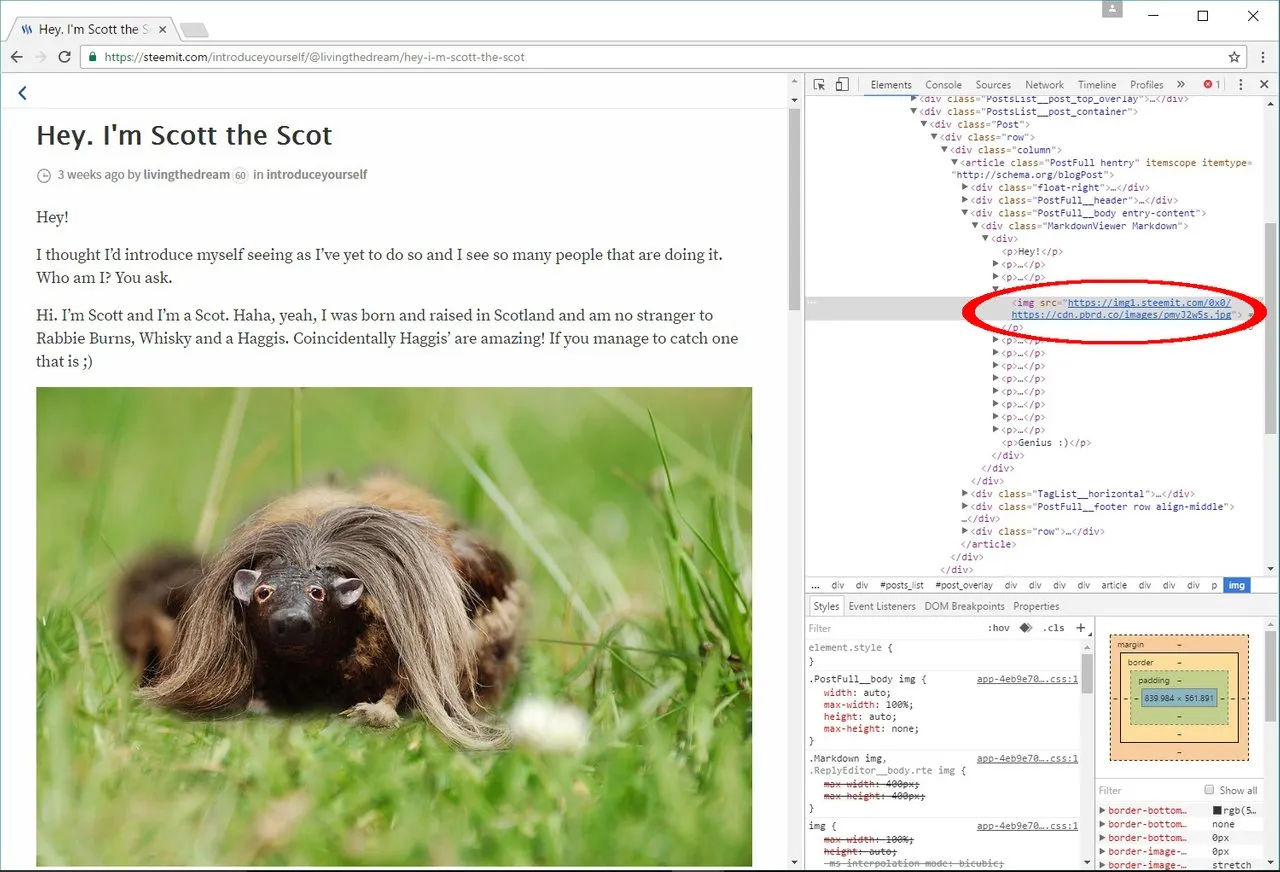Viewport: 1280px width, 872px height.
Task: Open the Timeline tab
Action: pyautogui.click(x=1097, y=85)
